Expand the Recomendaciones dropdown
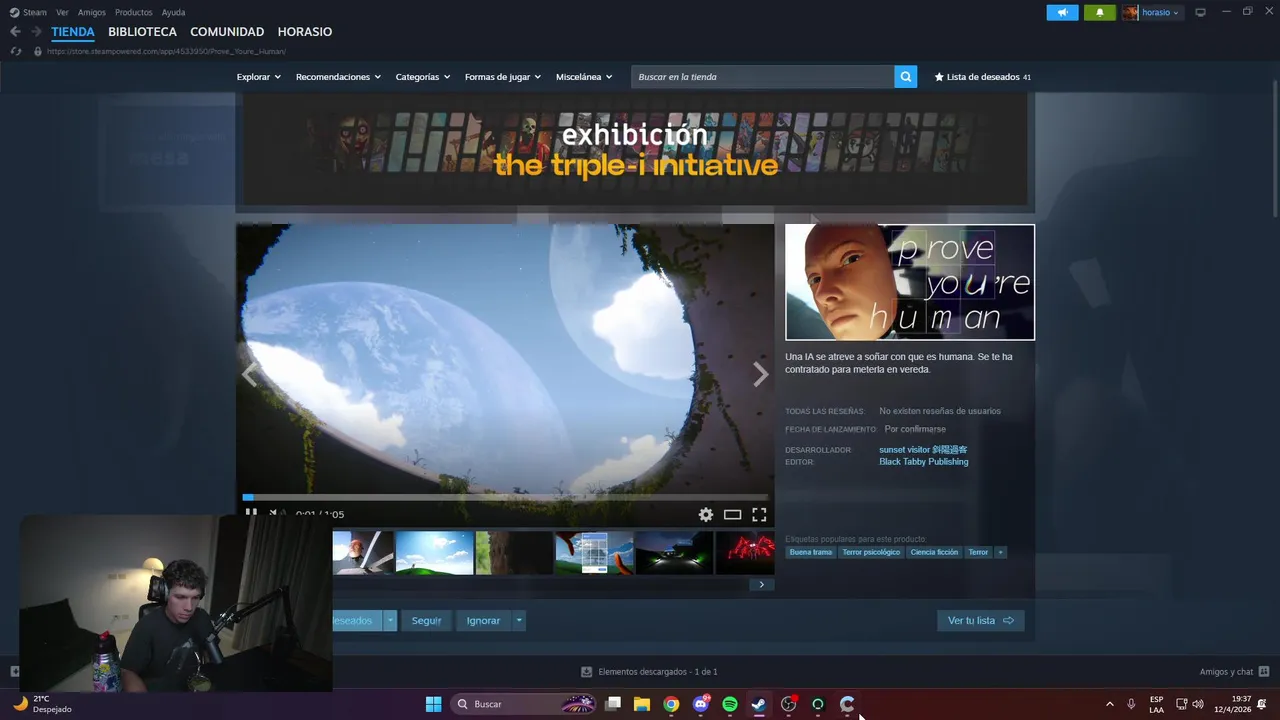 click(x=338, y=77)
